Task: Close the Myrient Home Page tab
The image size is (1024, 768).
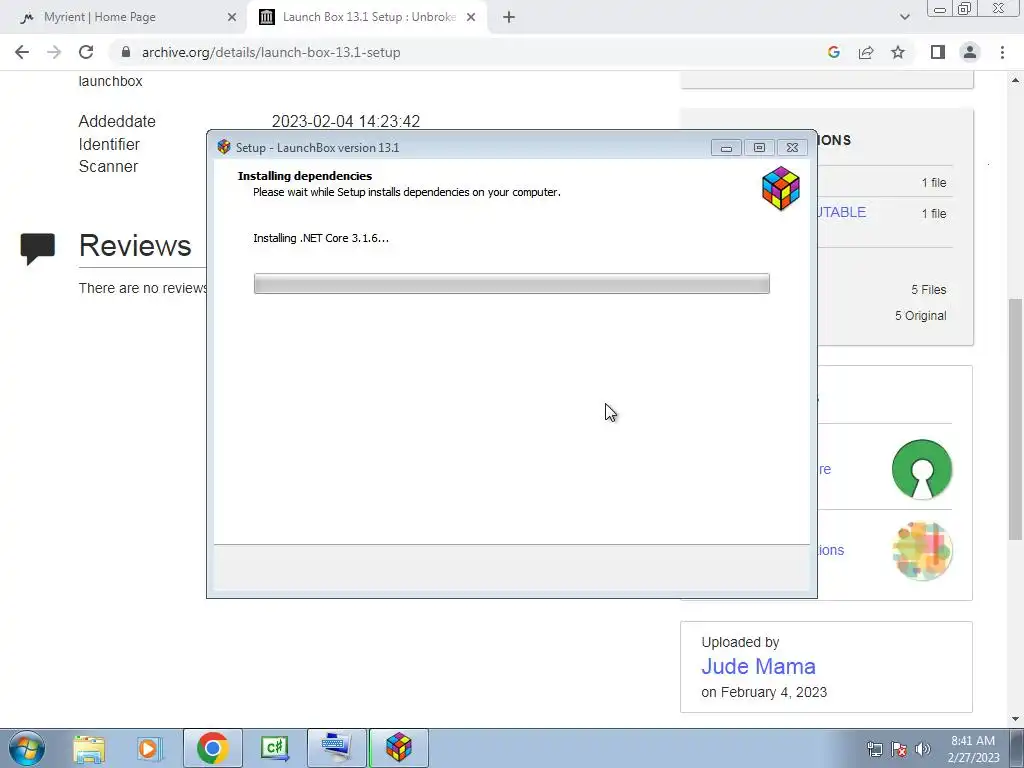Action: pos(232,18)
